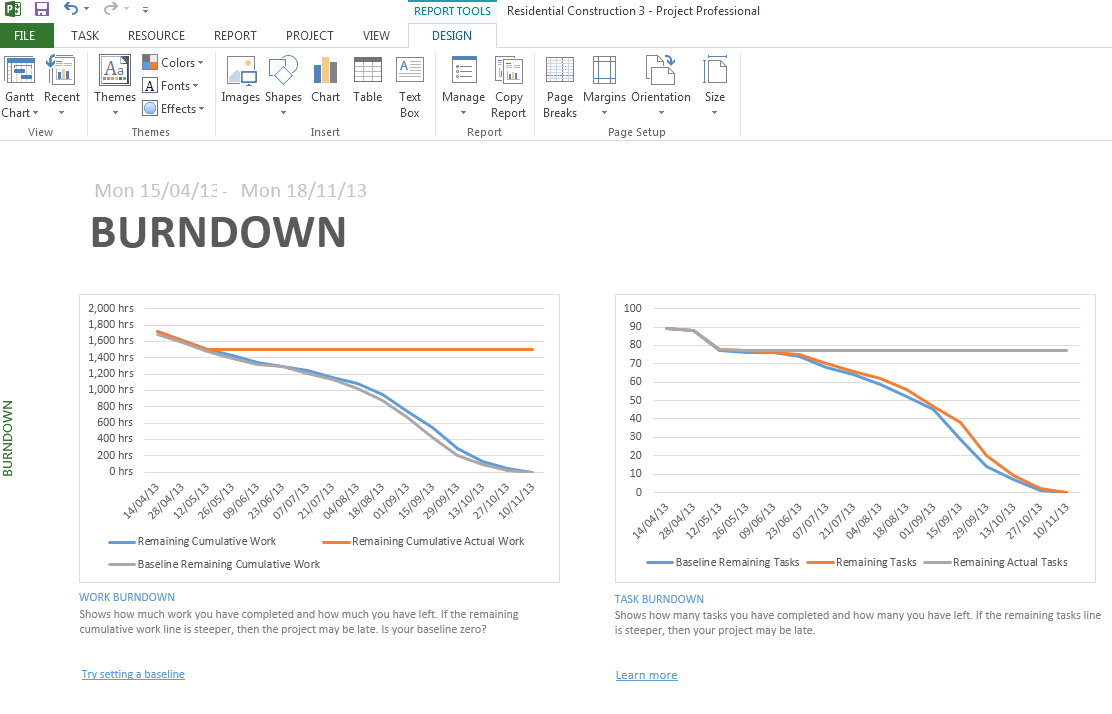Image resolution: width=1112 pixels, height=714 pixels.
Task: Expand the Manage dropdown arrow
Action: (x=464, y=113)
